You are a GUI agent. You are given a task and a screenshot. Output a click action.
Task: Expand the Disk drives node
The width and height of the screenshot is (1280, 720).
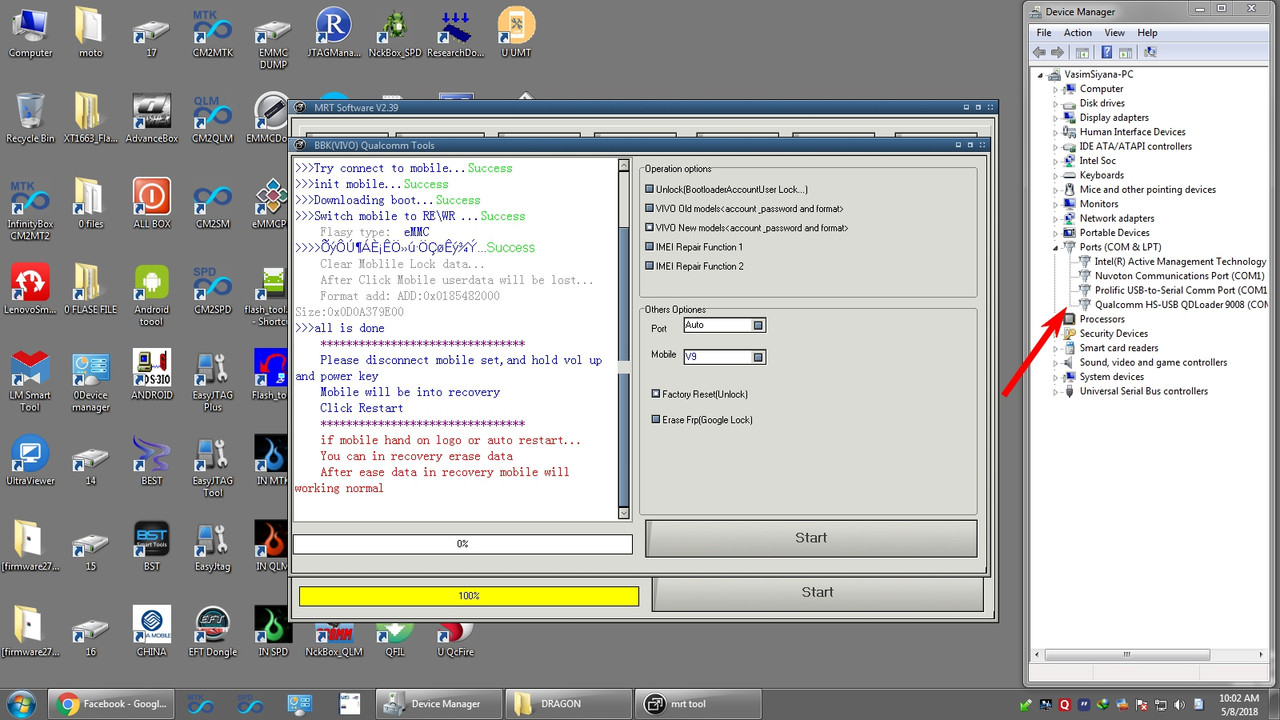1055,103
